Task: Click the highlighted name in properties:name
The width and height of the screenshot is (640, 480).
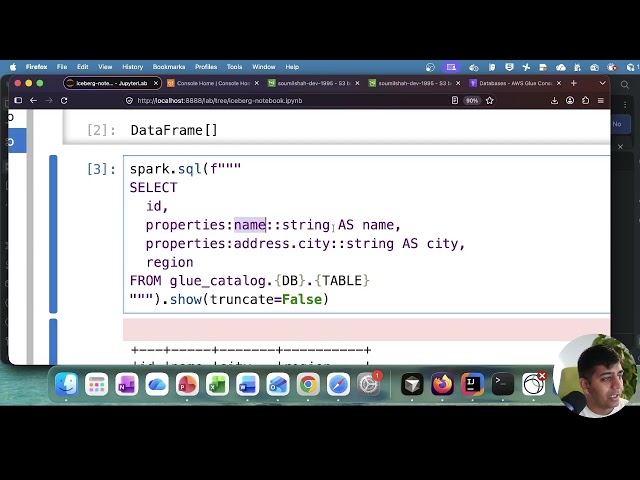Action: pyautogui.click(x=250, y=225)
